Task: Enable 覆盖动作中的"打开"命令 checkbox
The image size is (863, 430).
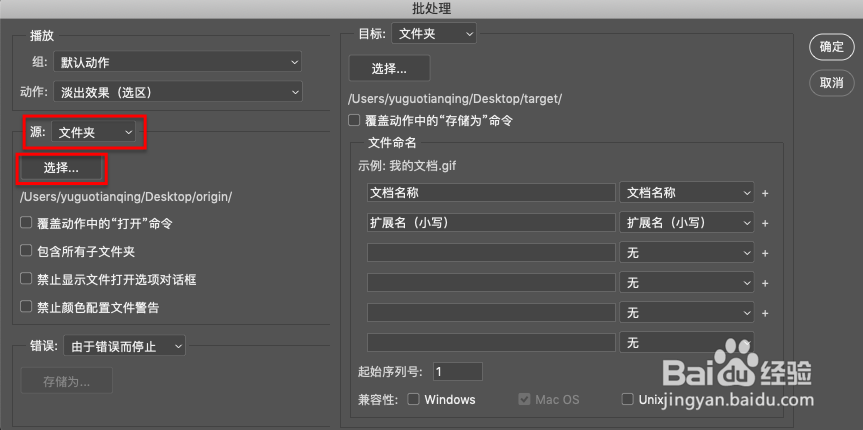Action: (26, 222)
